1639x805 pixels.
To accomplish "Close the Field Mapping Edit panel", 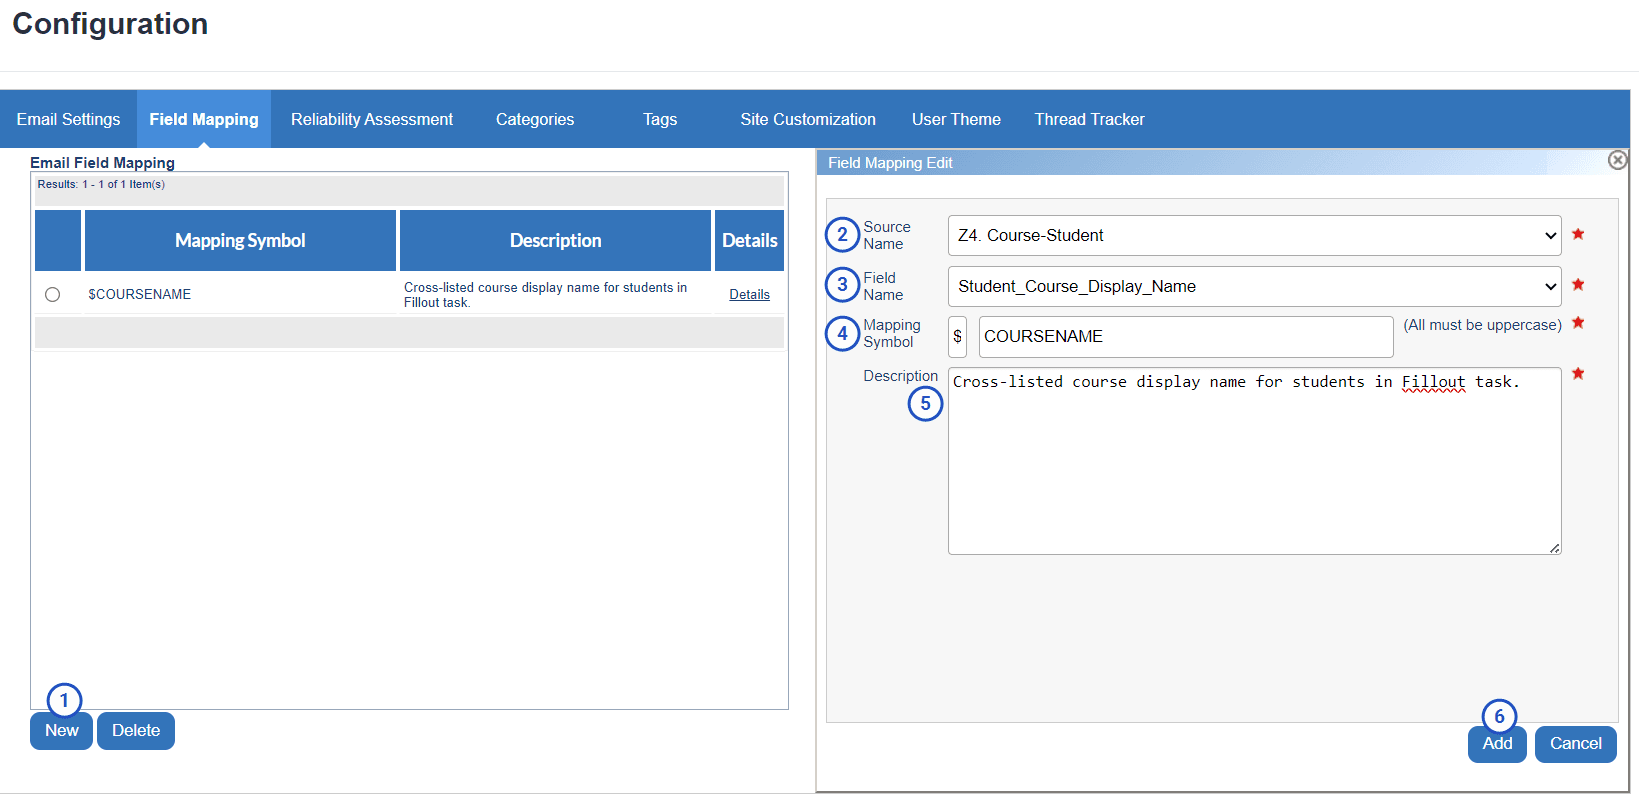I will [1617, 160].
